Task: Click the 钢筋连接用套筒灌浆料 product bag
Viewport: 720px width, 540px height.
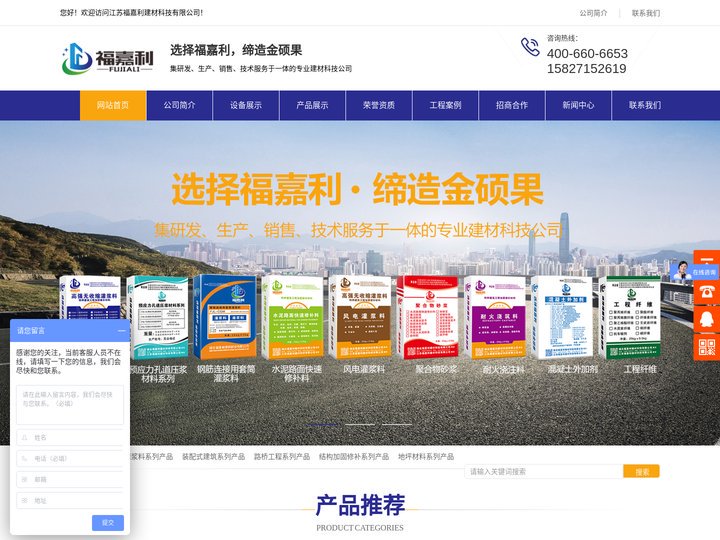Action: point(225,317)
